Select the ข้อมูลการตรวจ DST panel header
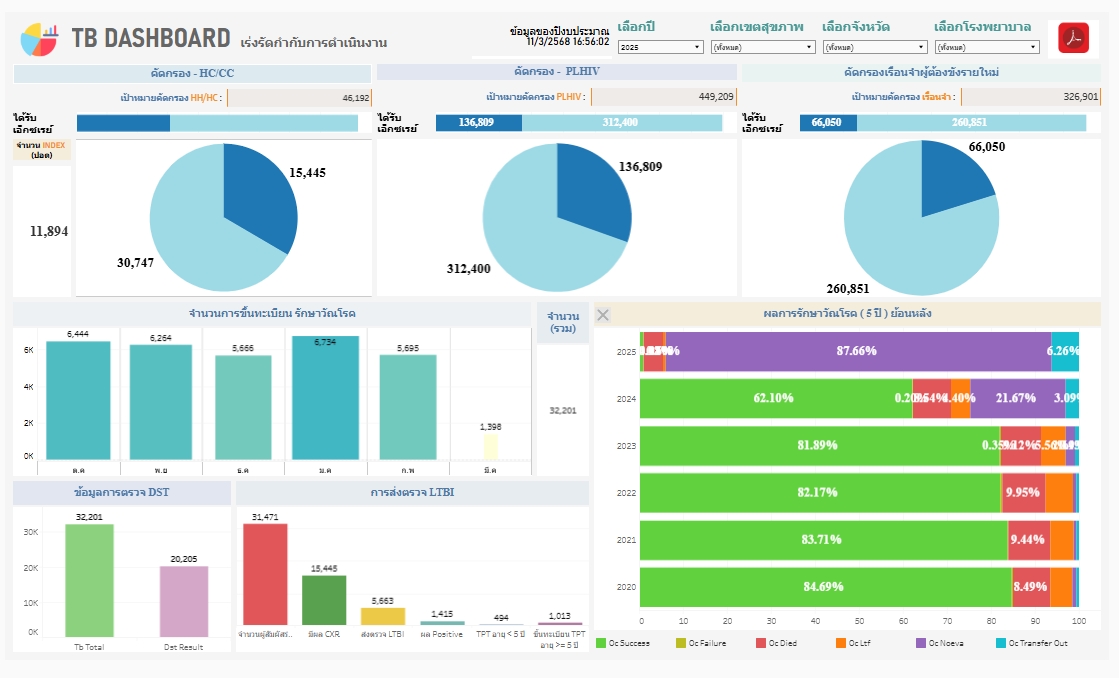 pos(119,491)
